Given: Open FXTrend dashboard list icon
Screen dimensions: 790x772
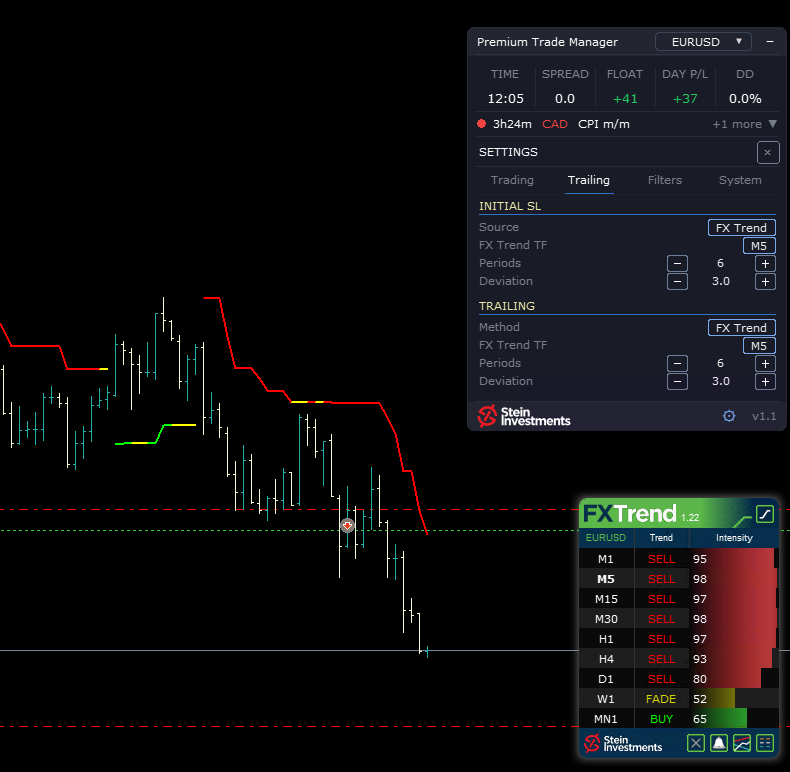Looking at the screenshot, I should pyautogui.click(x=765, y=743).
